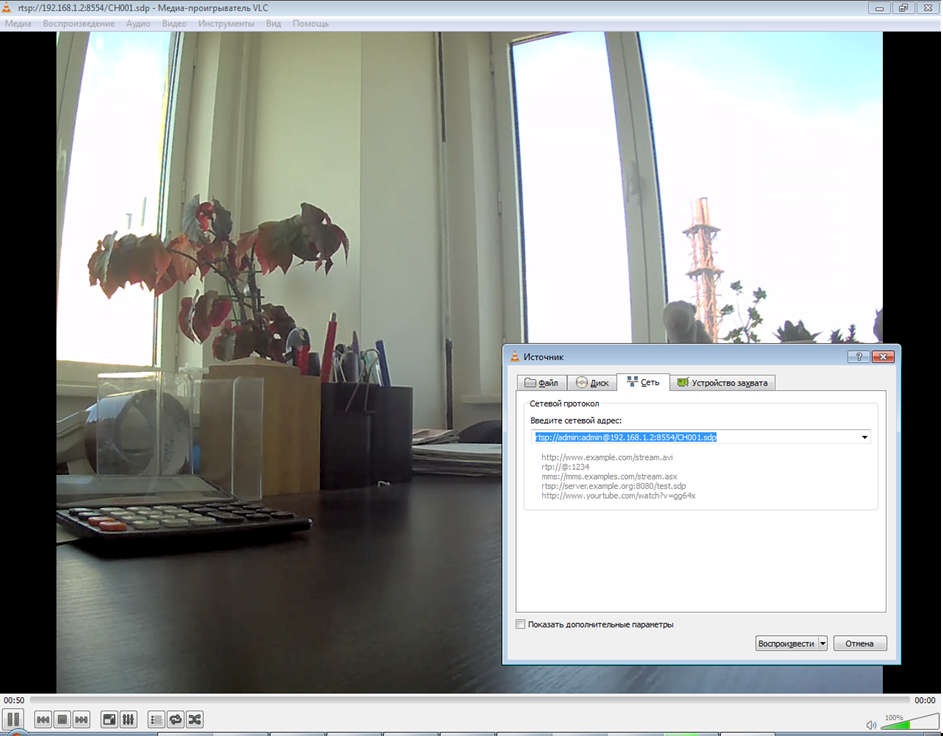The width and height of the screenshot is (943, 736).
Task: Open the dropdown arrow beside Воспроизвести
Action: click(x=823, y=643)
